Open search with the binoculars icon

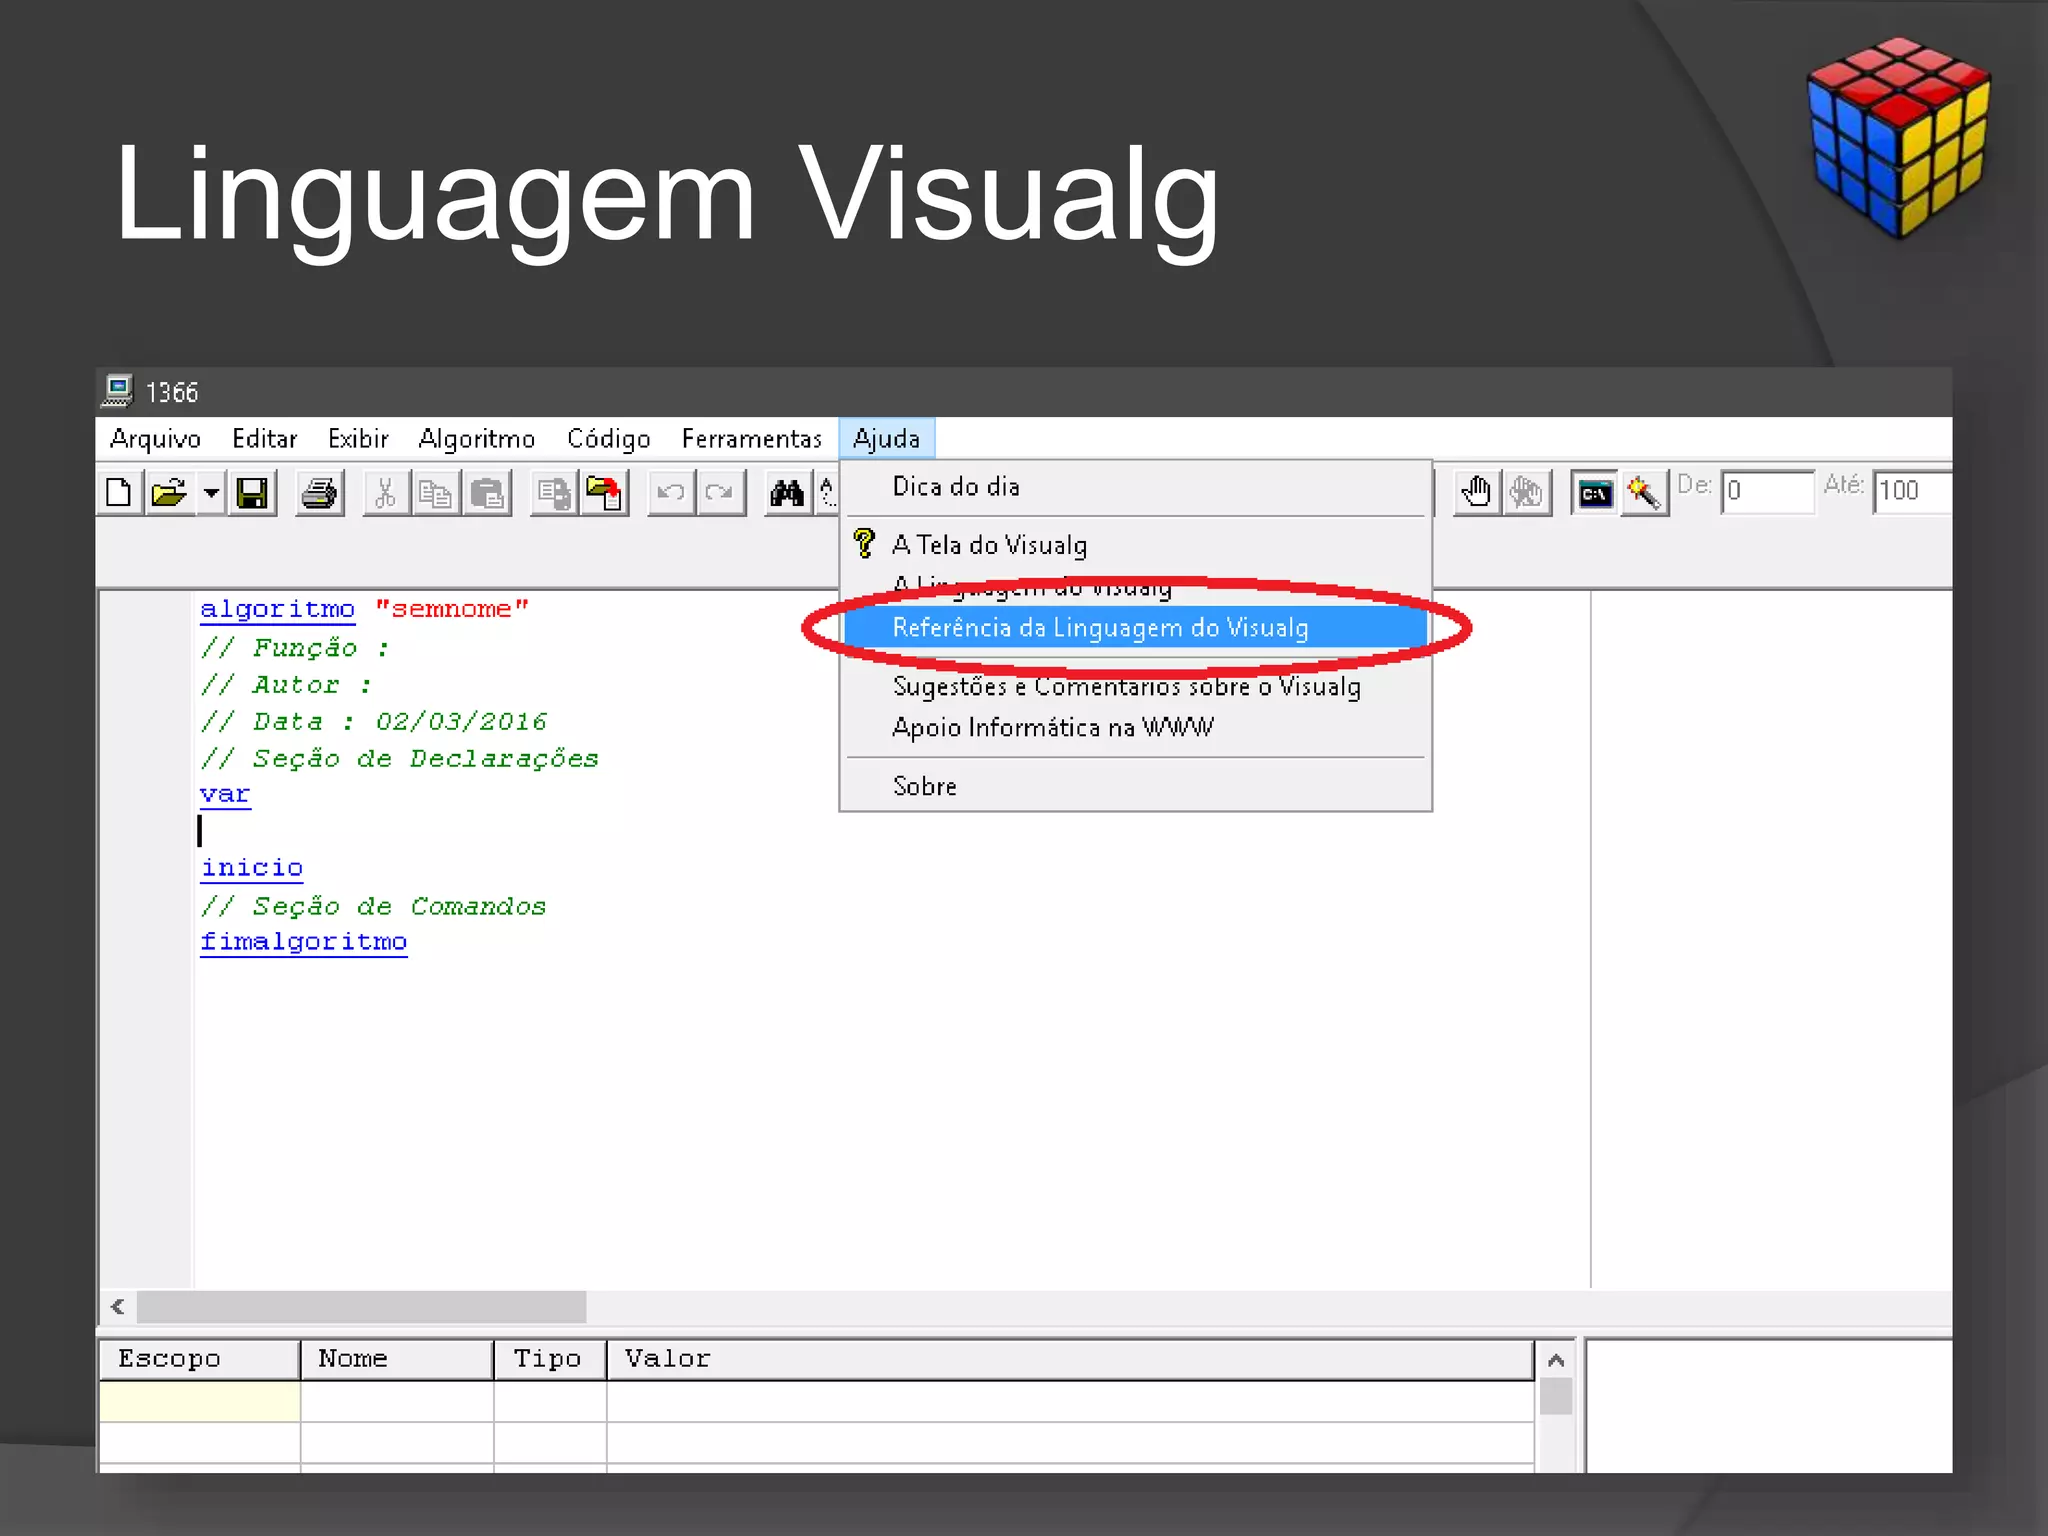click(787, 493)
